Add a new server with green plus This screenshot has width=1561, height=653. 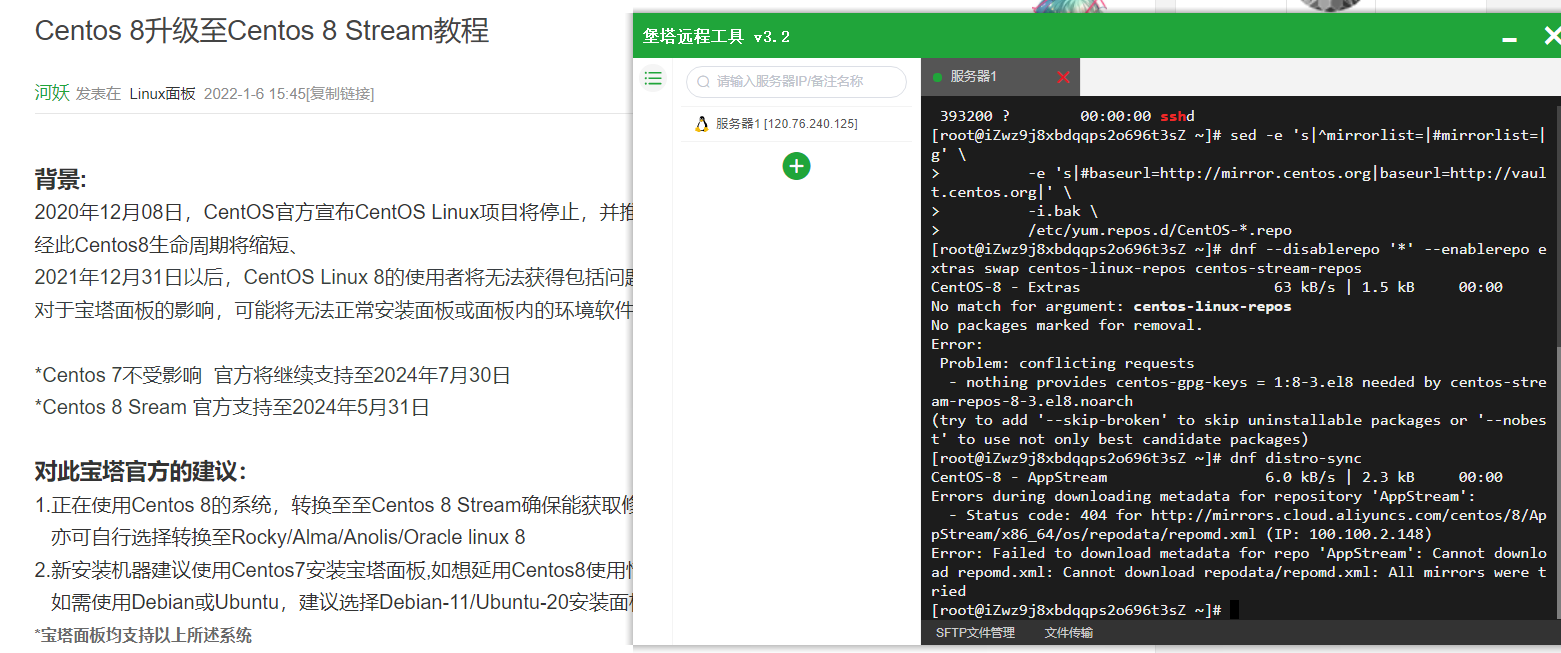[796, 166]
